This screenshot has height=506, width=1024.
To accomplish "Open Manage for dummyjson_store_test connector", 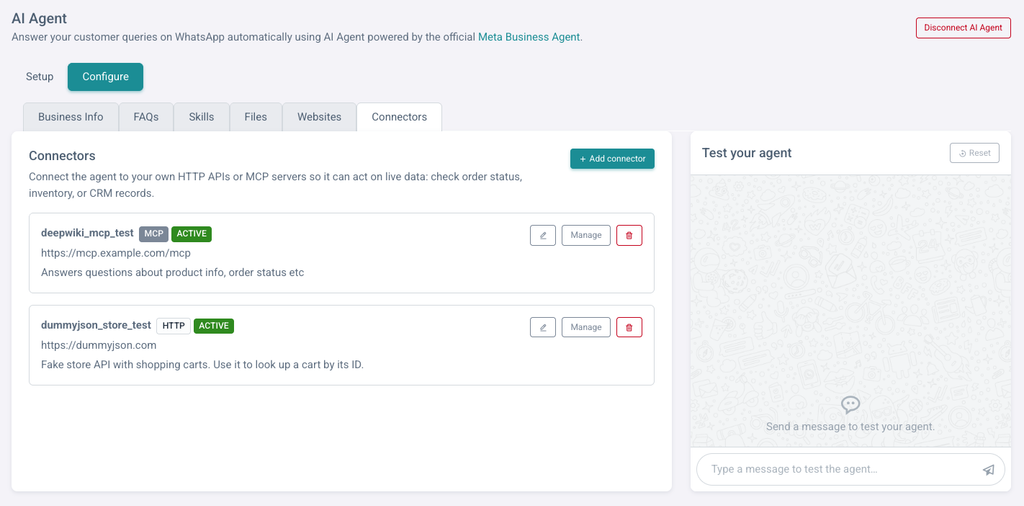I will (x=586, y=327).
